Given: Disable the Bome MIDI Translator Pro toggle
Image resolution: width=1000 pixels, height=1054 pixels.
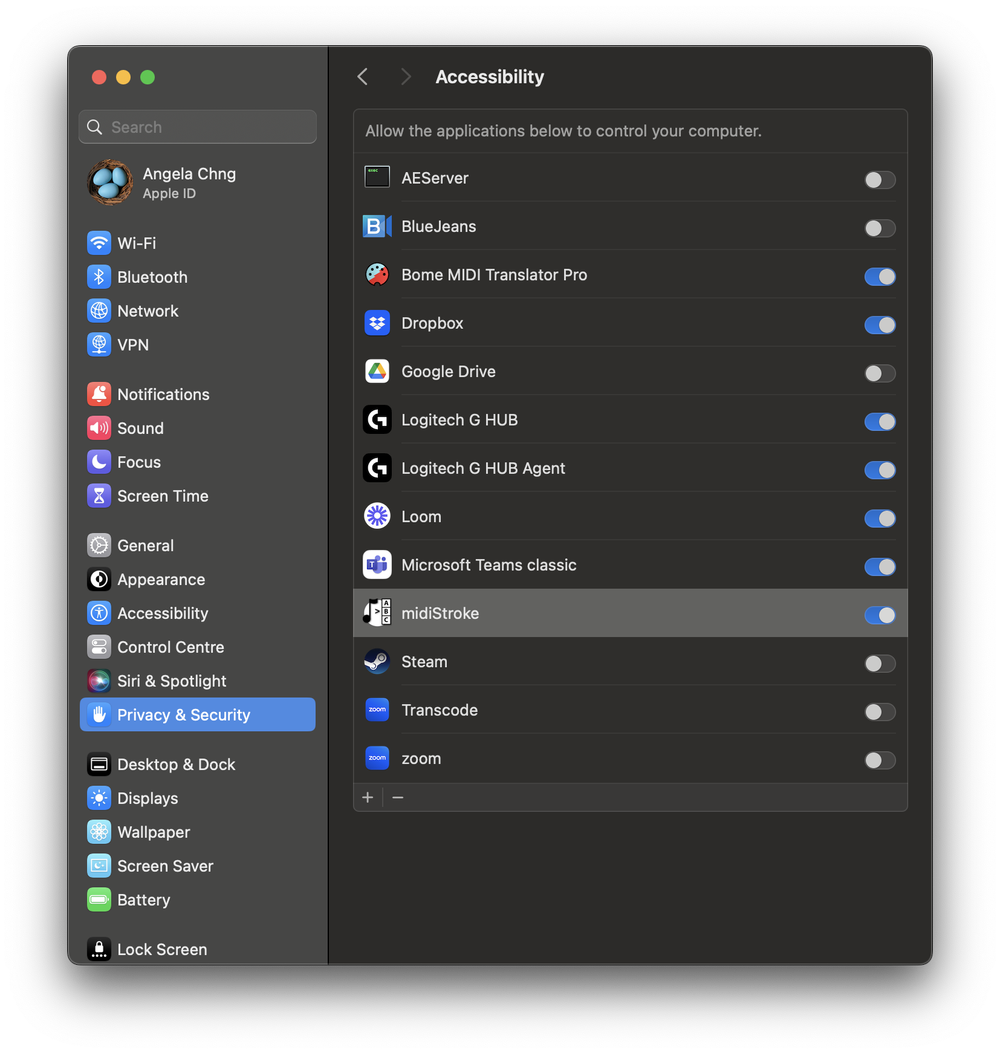Looking at the screenshot, I should pos(880,276).
